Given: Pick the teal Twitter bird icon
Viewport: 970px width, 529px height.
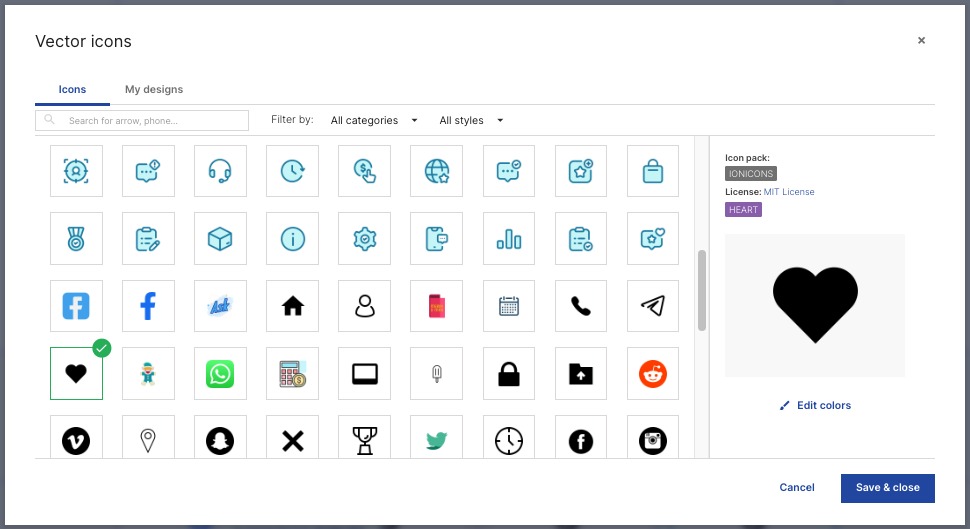Looking at the screenshot, I should [437, 441].
